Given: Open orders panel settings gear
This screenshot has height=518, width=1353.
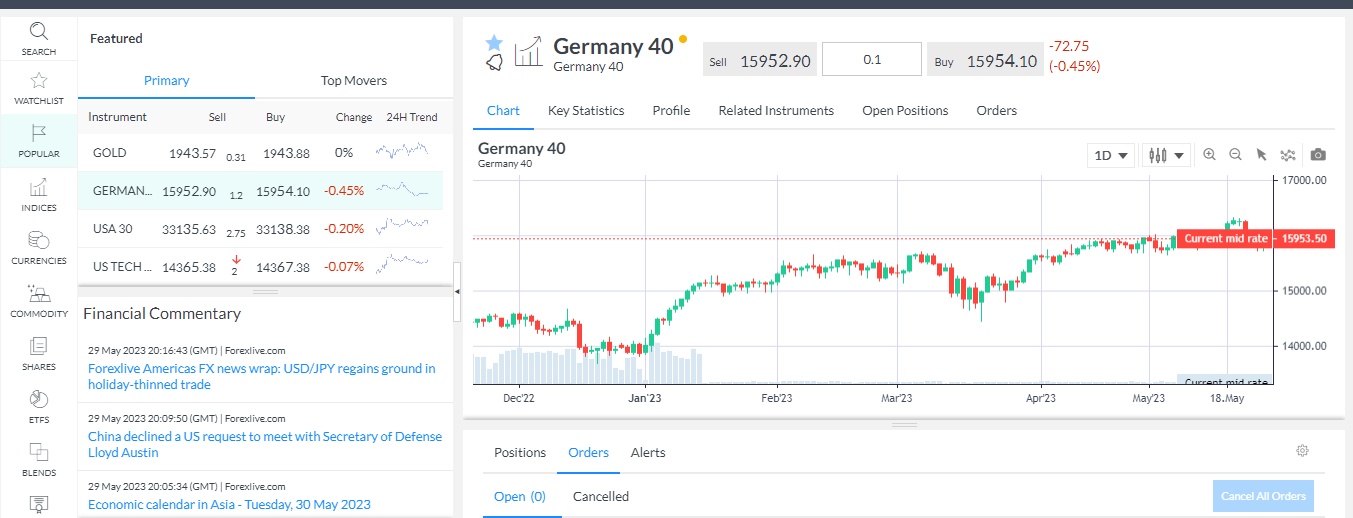Looking at the screenshot, I should 1302,451.
